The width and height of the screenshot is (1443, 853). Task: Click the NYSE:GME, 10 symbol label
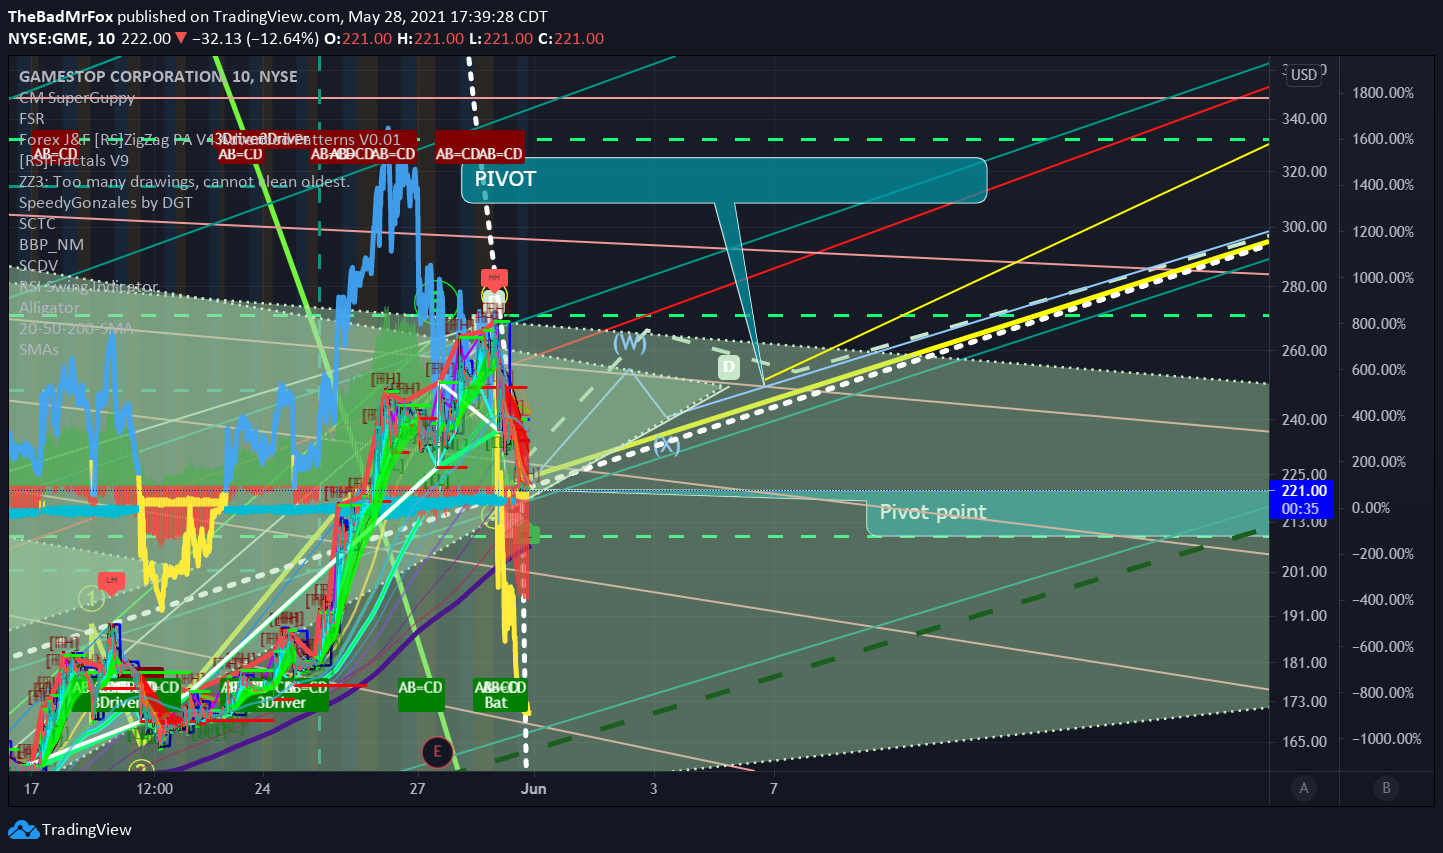coord(61,38)
